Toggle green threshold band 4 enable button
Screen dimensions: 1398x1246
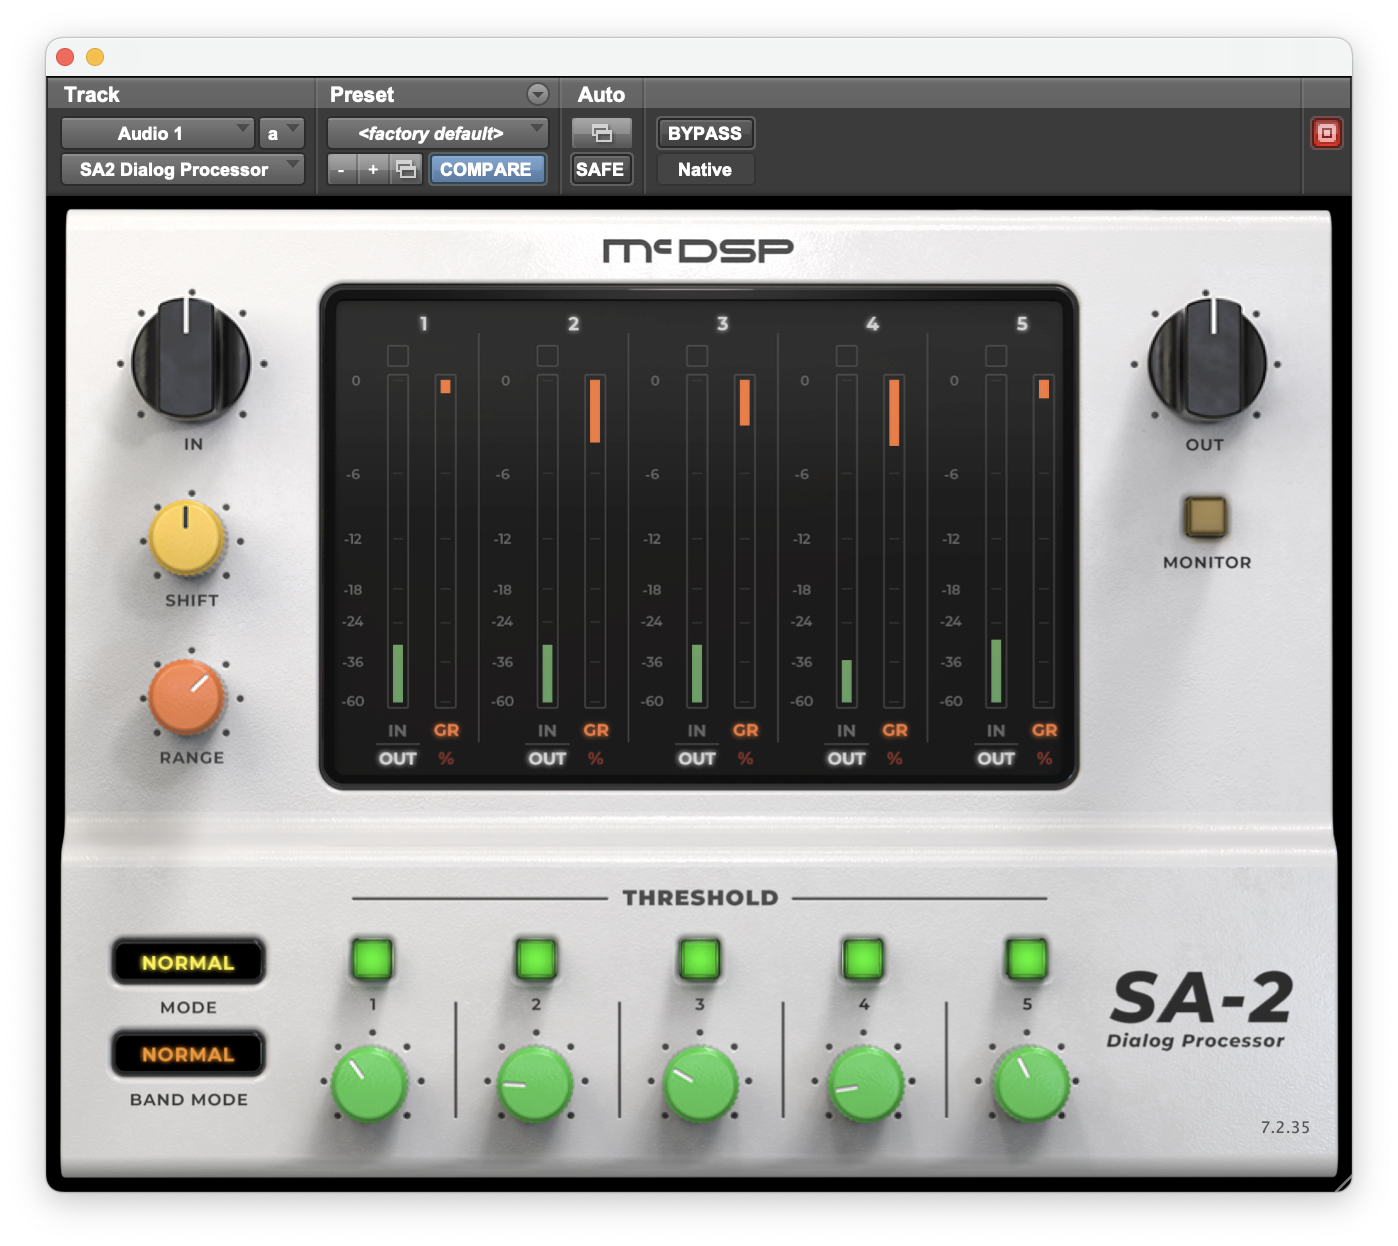(863, 958)
